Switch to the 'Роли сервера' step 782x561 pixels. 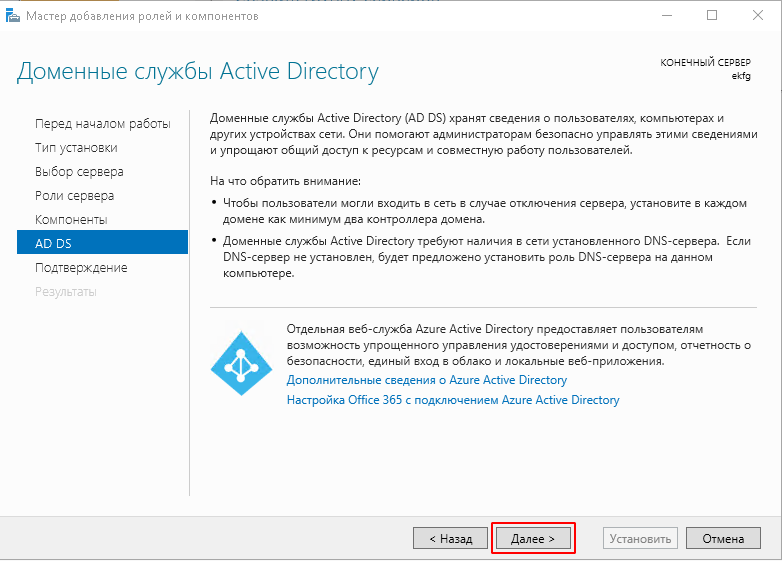(74, 196)
